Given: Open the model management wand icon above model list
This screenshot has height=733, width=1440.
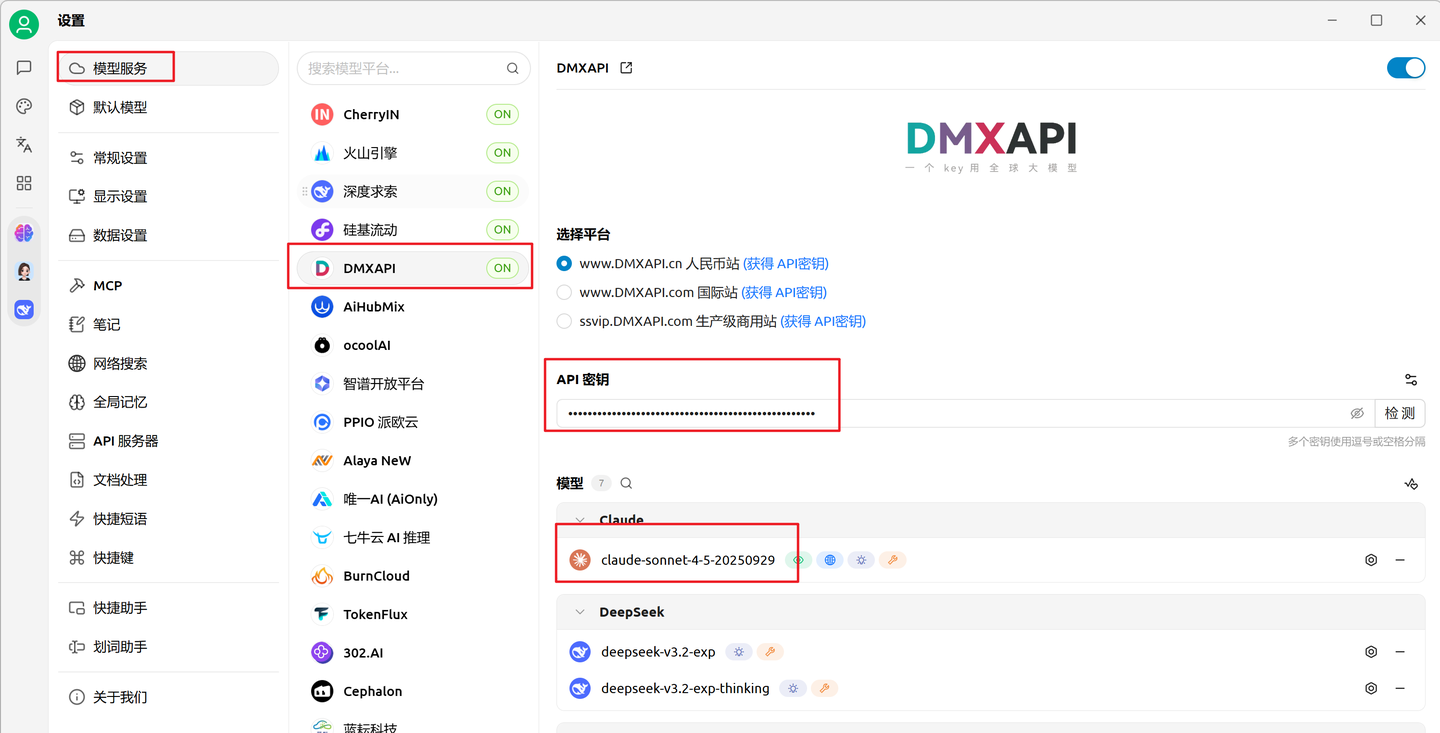Looking at the screenshot, I should [x=1411, y=484].
